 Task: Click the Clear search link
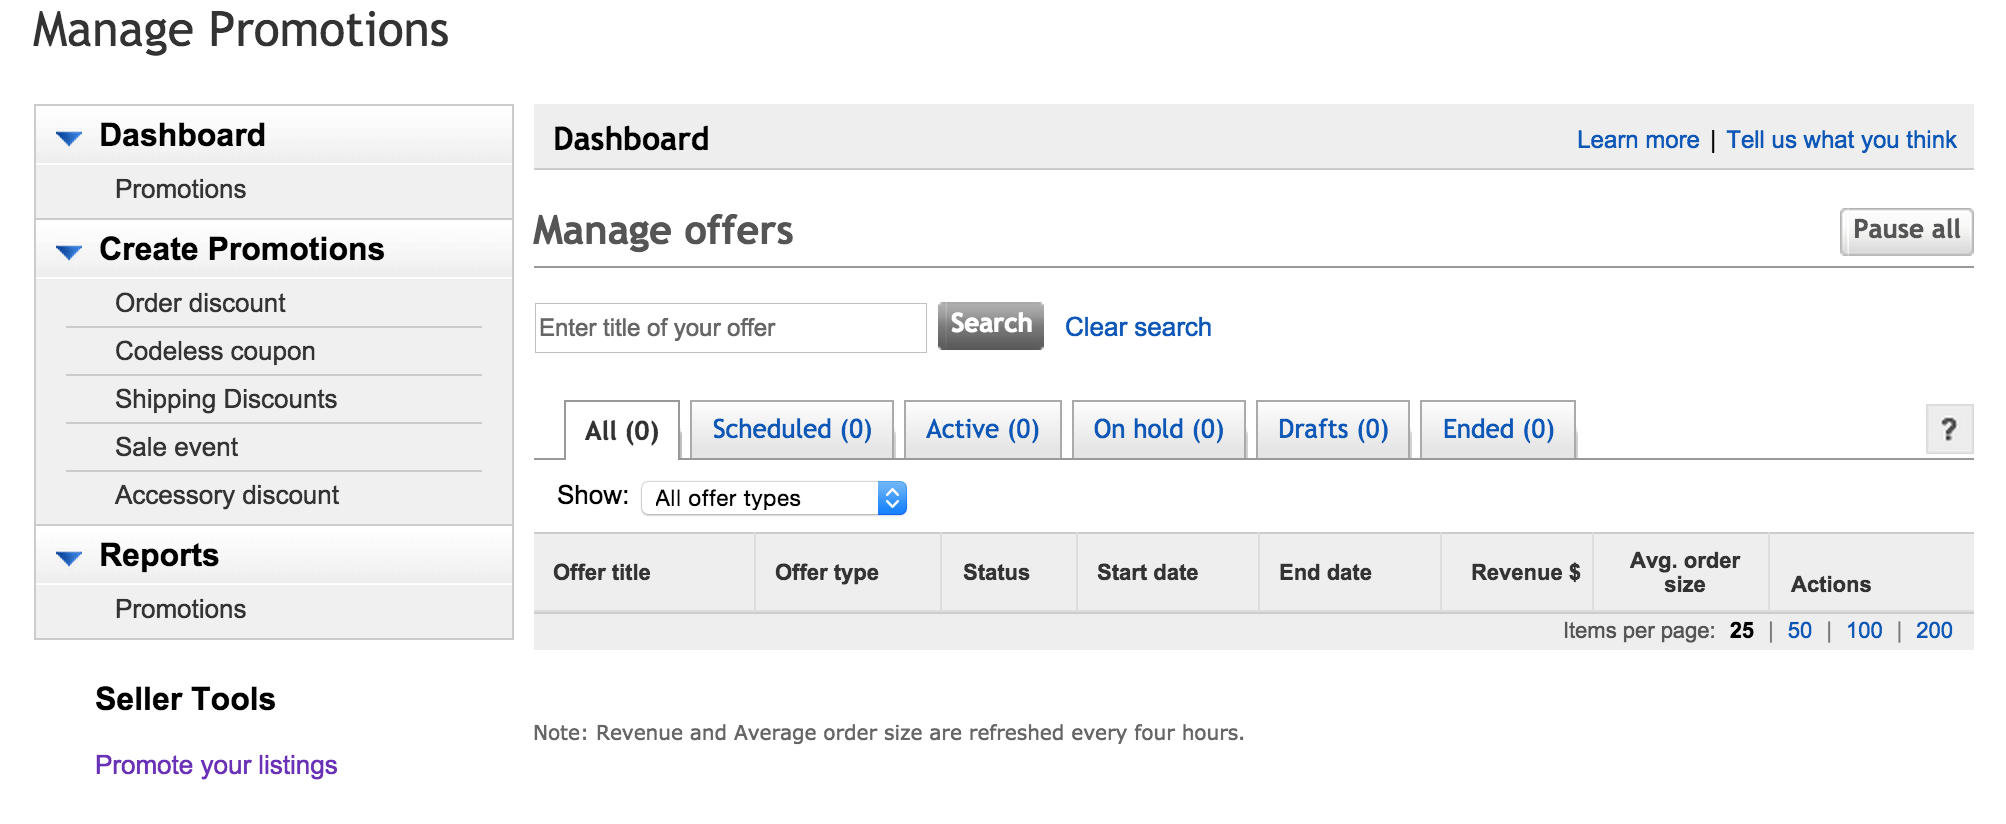pos(1138,327)
